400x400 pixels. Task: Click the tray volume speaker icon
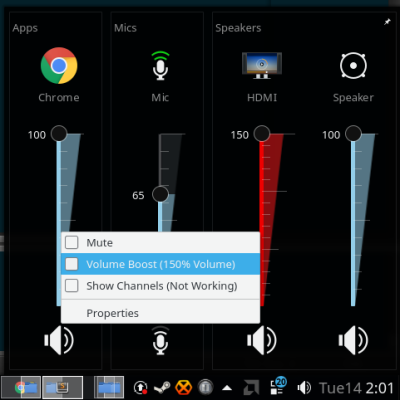tap(304, 388)
